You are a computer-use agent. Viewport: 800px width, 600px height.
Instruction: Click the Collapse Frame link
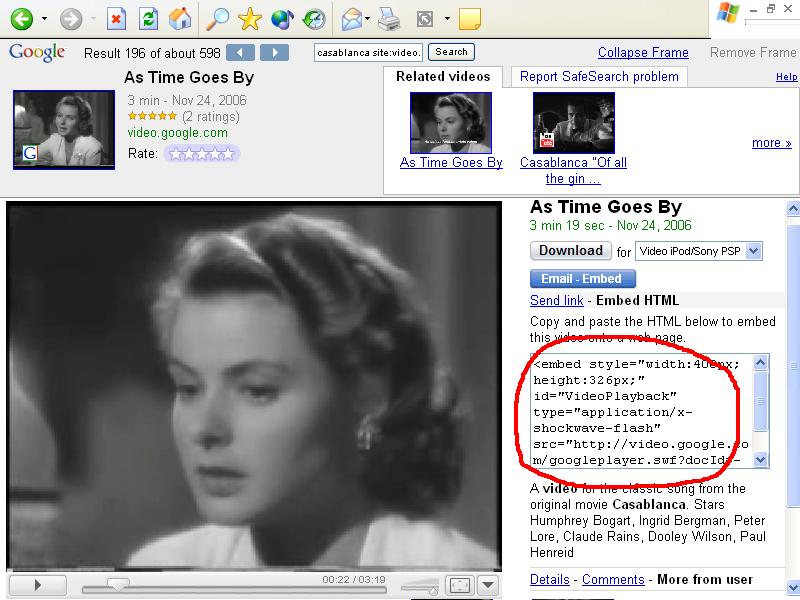pos(643,53)
